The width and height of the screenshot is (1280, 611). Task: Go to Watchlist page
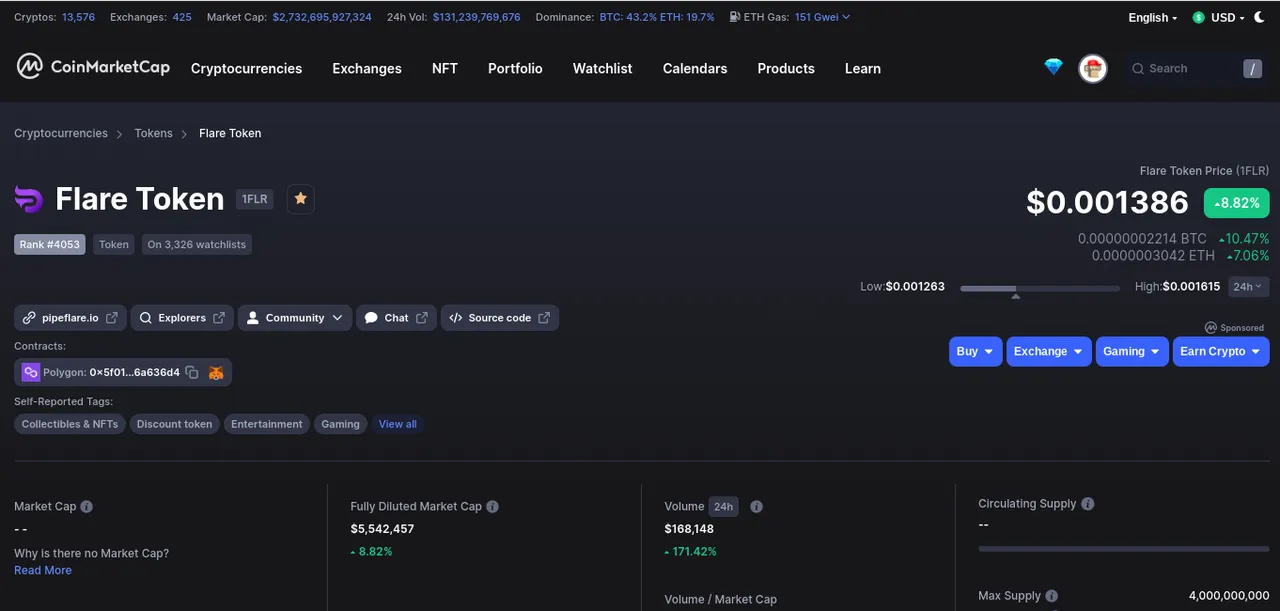pyautogui.click(x=602, y=69)
